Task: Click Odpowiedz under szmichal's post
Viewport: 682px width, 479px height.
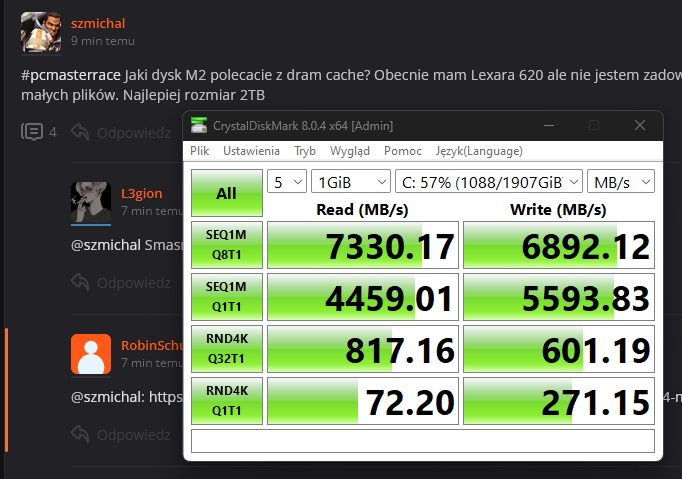Action: pos(134,132)
